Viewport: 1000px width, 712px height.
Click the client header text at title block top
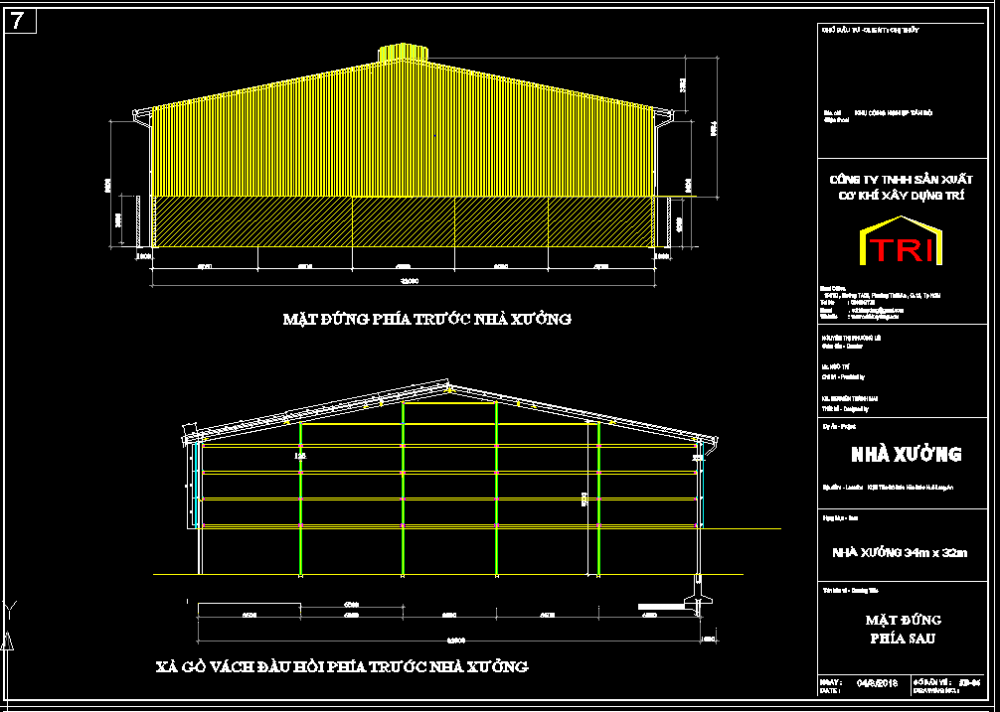point(871,30)
